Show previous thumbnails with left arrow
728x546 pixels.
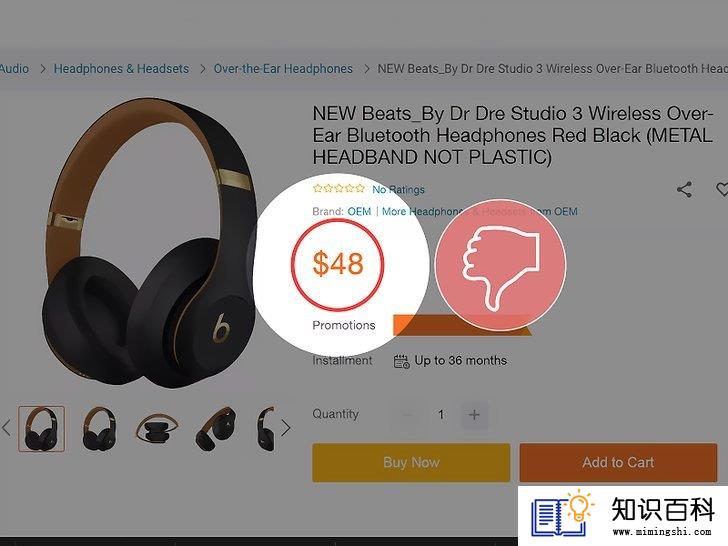tap(6, 428)
